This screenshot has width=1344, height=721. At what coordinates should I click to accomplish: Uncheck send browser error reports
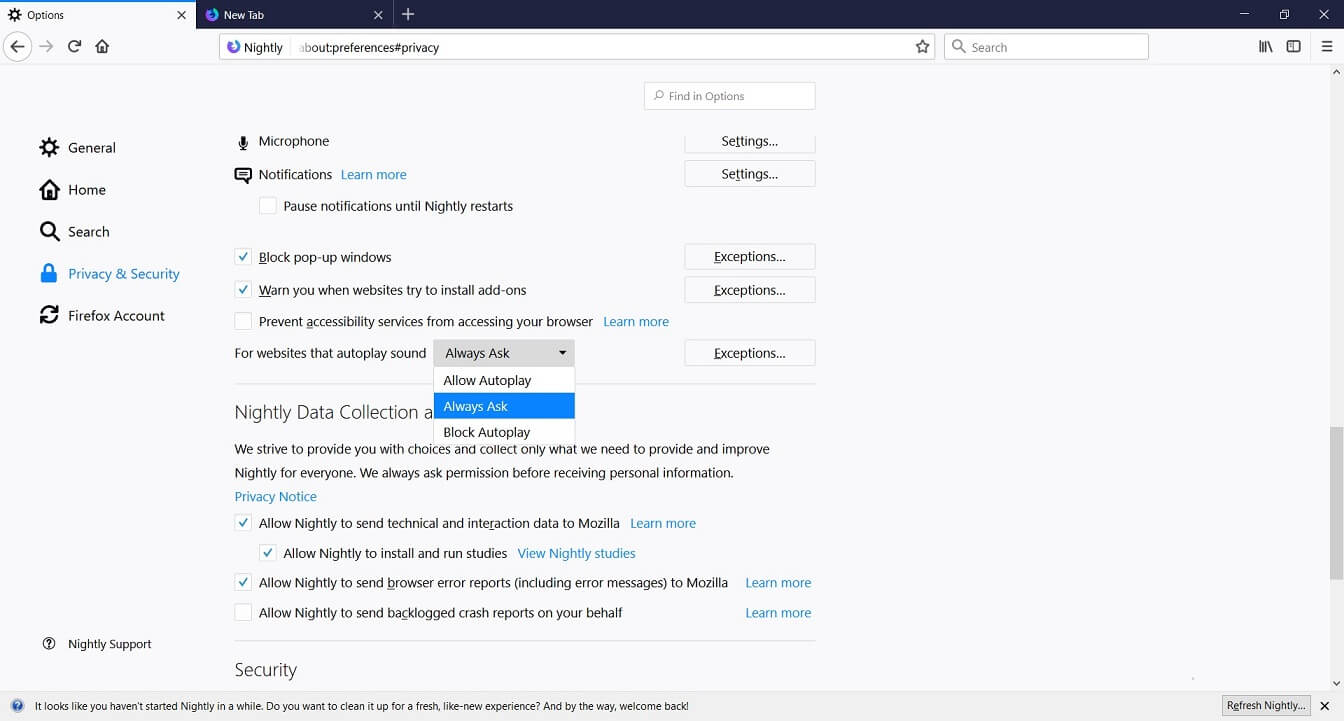[x=243, y=582]
